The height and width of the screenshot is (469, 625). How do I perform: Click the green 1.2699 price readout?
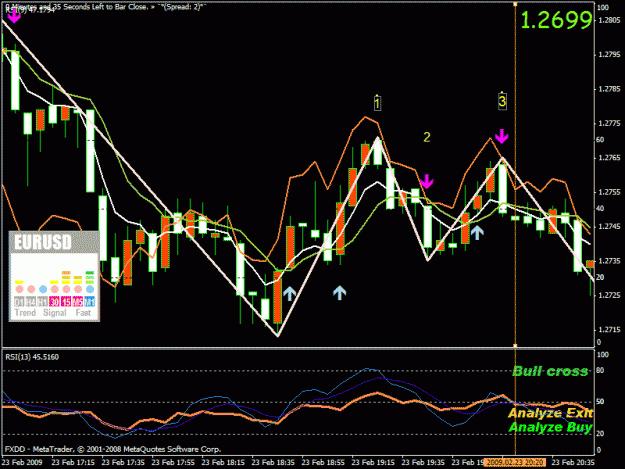[556, 20]
